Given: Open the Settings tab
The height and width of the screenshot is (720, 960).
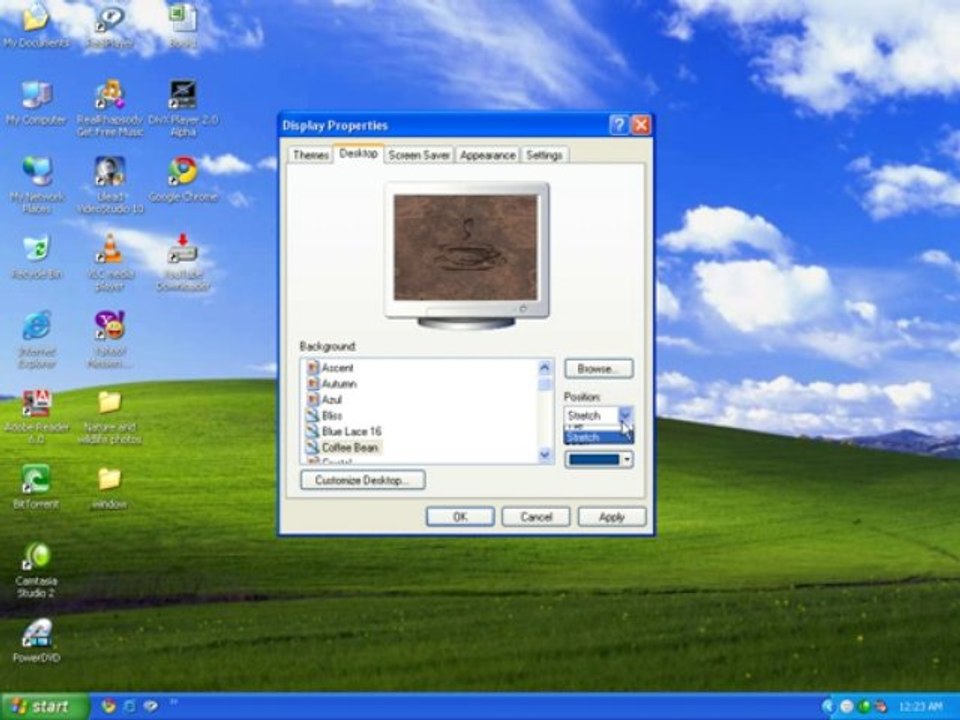Looking at the screenshot, I should (x=544, y=155).
